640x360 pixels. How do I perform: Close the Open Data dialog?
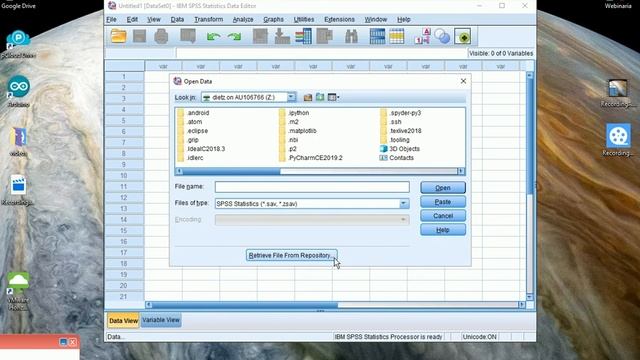pyautogui.click(x=463, y=81)
